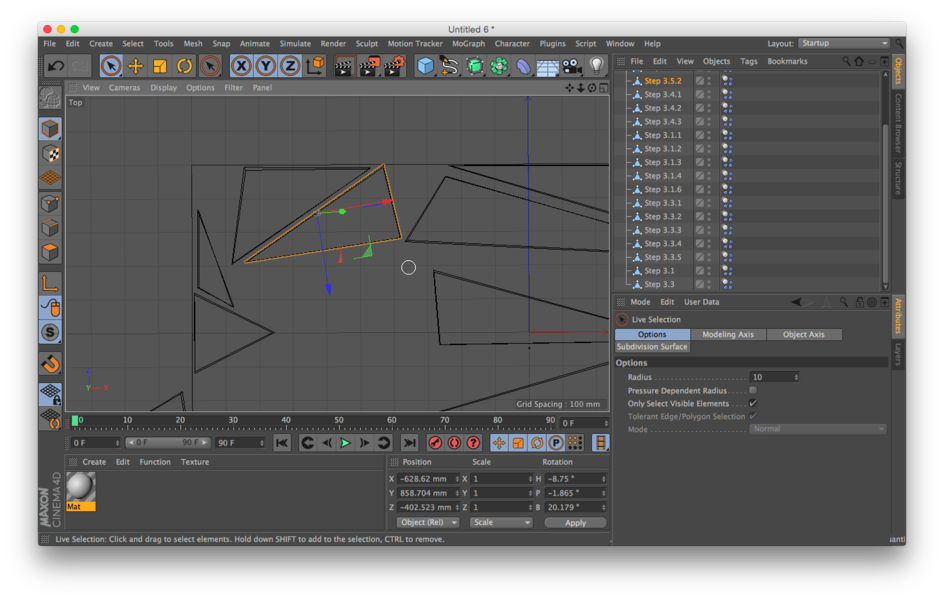This screenshot has height=600, width=944.
Task: Switch to Model mode cube icon
Action: point(51,129)
